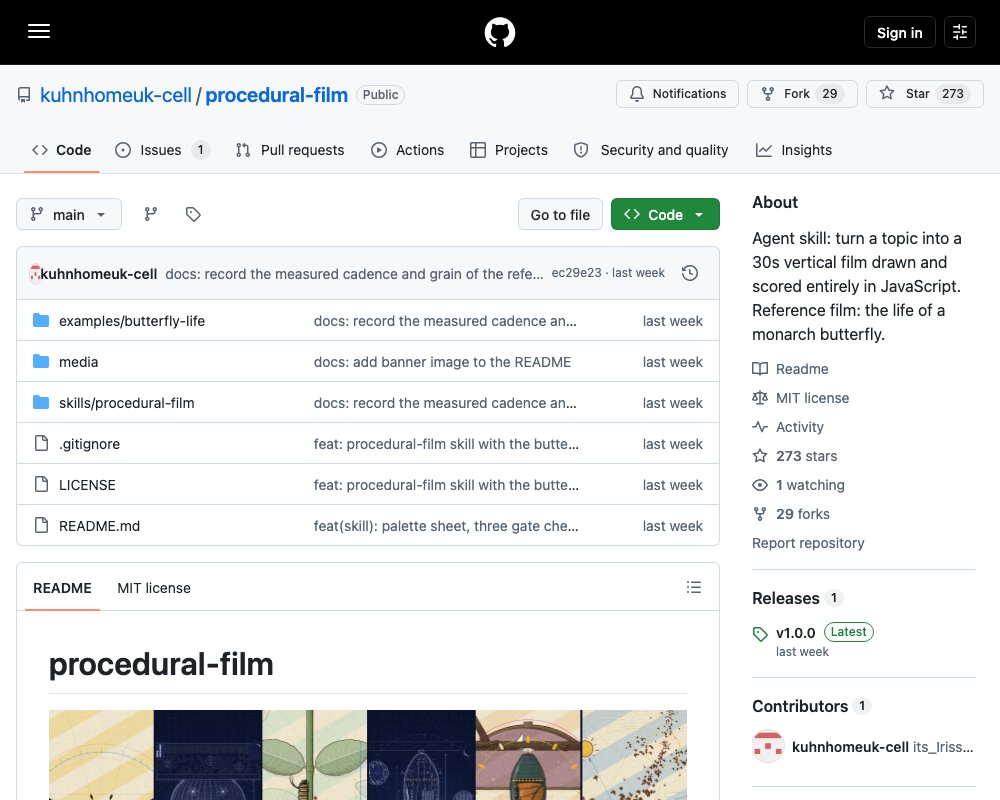Open the README banner image
This screenshot has height=800, width=1000.
click(x=368, y=755)
